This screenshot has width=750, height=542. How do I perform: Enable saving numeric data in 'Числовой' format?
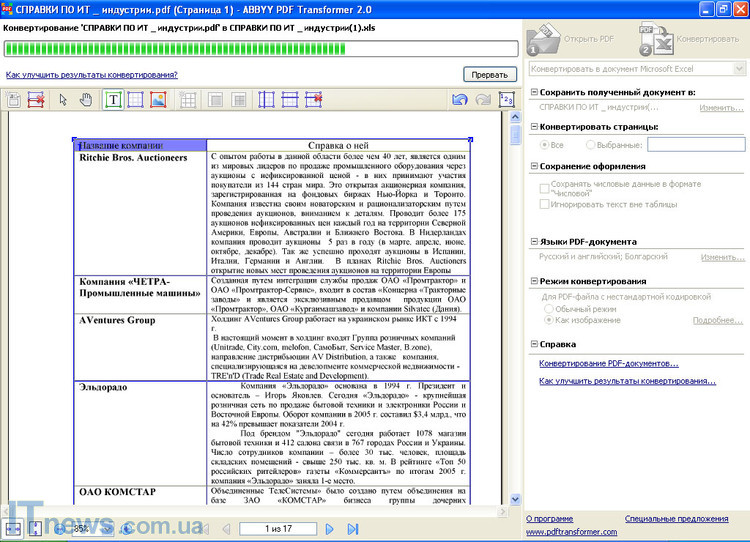[544, 188]
